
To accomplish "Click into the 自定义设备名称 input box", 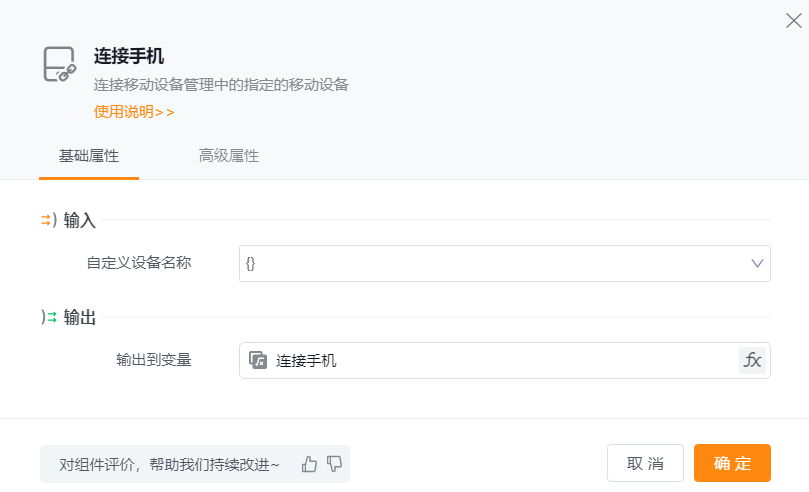I will click(x=490, y=263).
